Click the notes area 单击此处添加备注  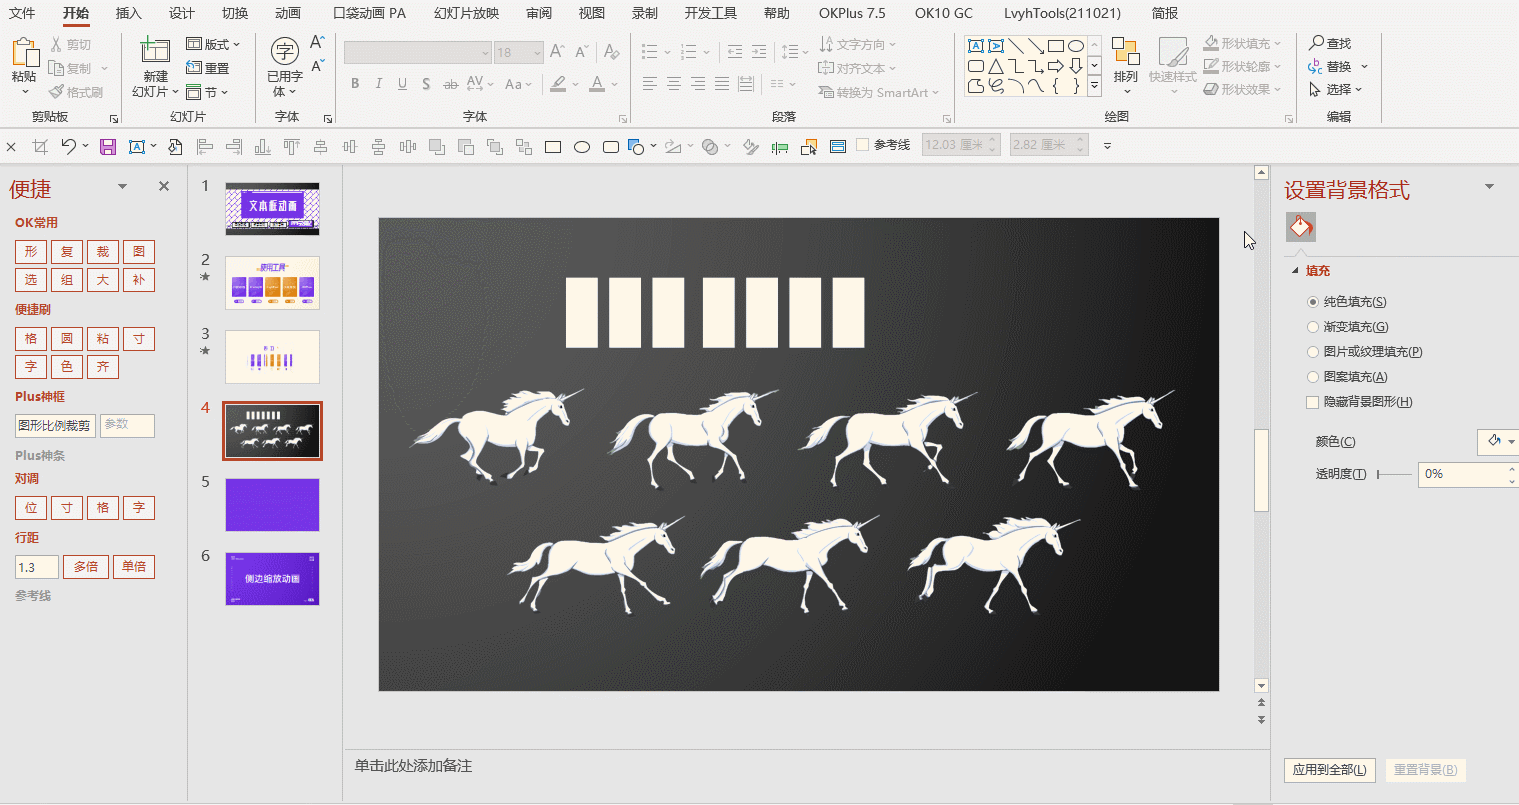pyautogui.click(x=413, y=766)
